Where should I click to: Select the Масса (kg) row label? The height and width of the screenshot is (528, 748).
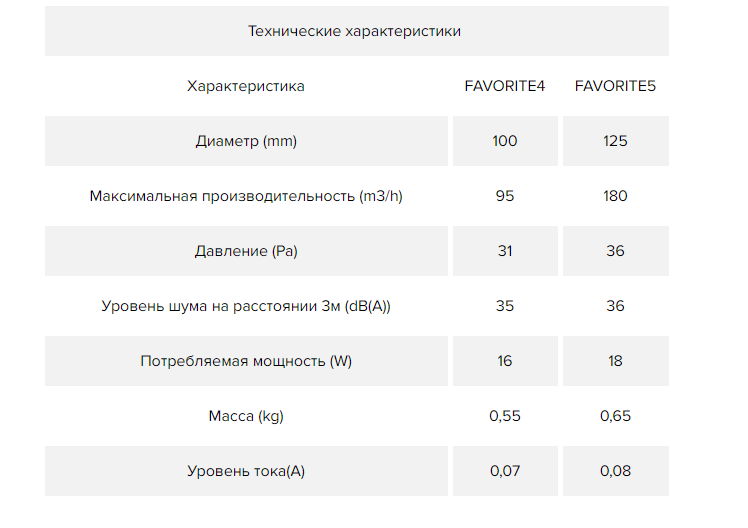(x=246, y=416)
